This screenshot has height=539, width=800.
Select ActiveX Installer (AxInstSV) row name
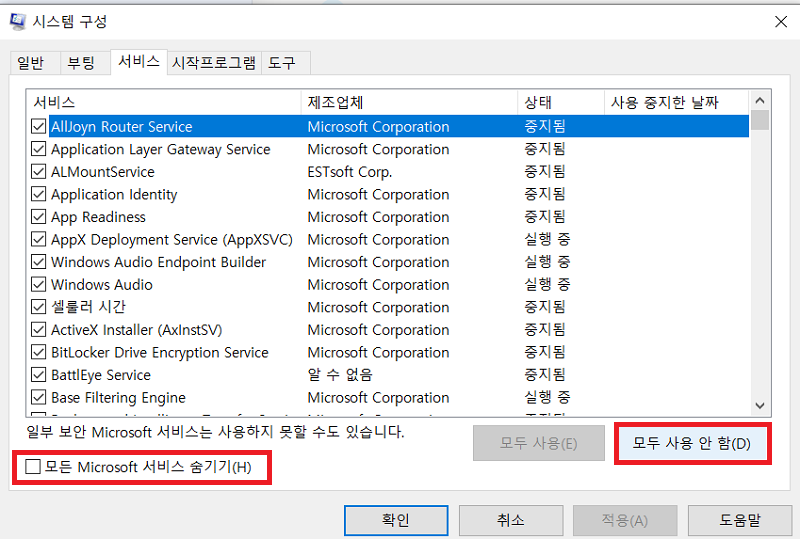(137, 330)
